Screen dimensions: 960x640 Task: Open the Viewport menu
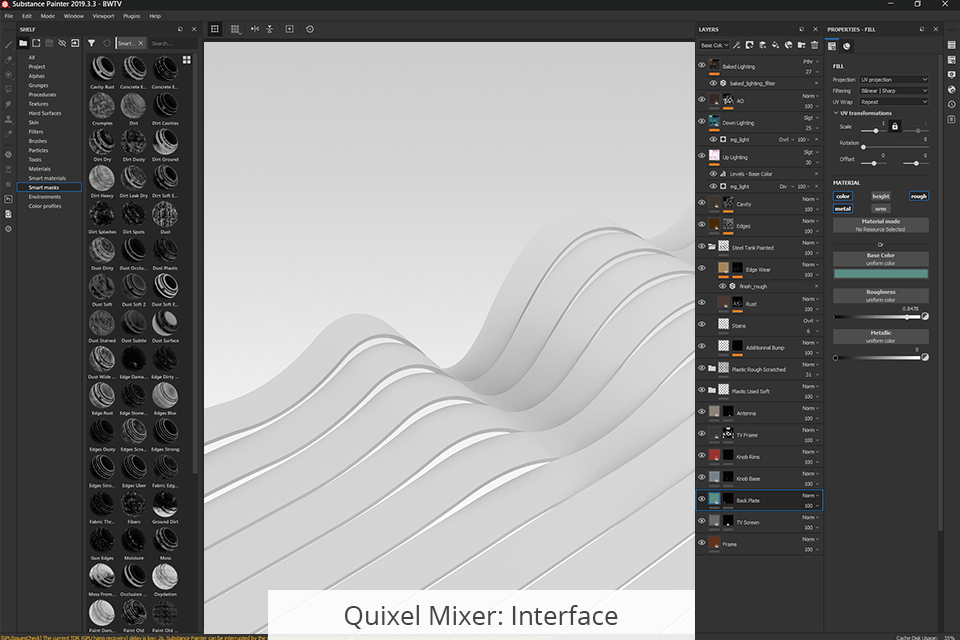click(x=103, y=16)
